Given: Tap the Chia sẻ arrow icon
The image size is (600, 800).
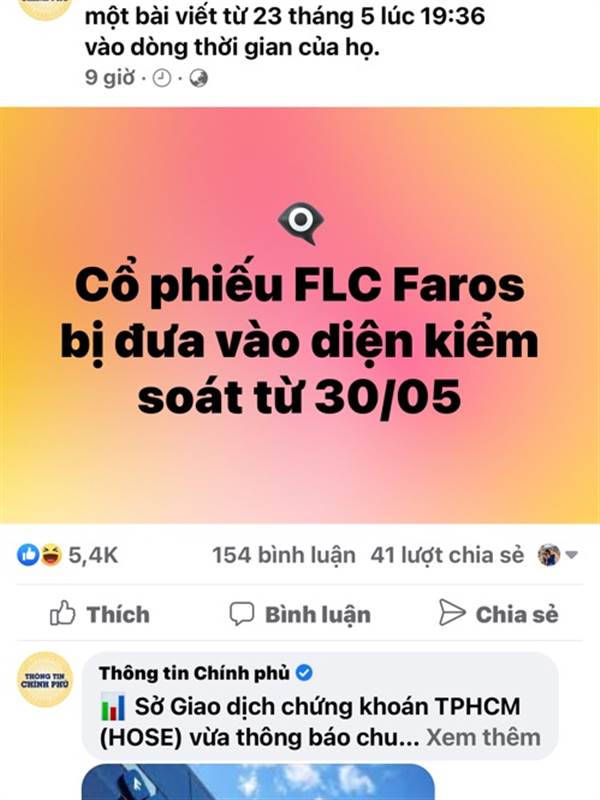Looking at the screenshot, I should click(452, 613).
